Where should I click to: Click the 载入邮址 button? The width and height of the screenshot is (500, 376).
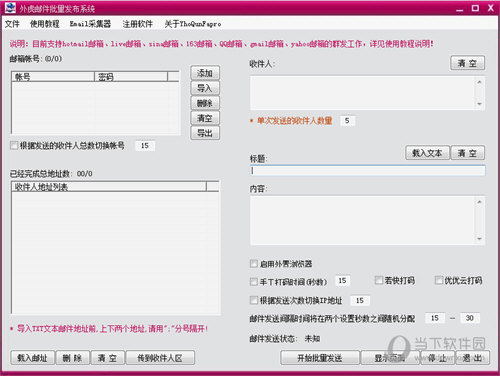coord(32,358)
